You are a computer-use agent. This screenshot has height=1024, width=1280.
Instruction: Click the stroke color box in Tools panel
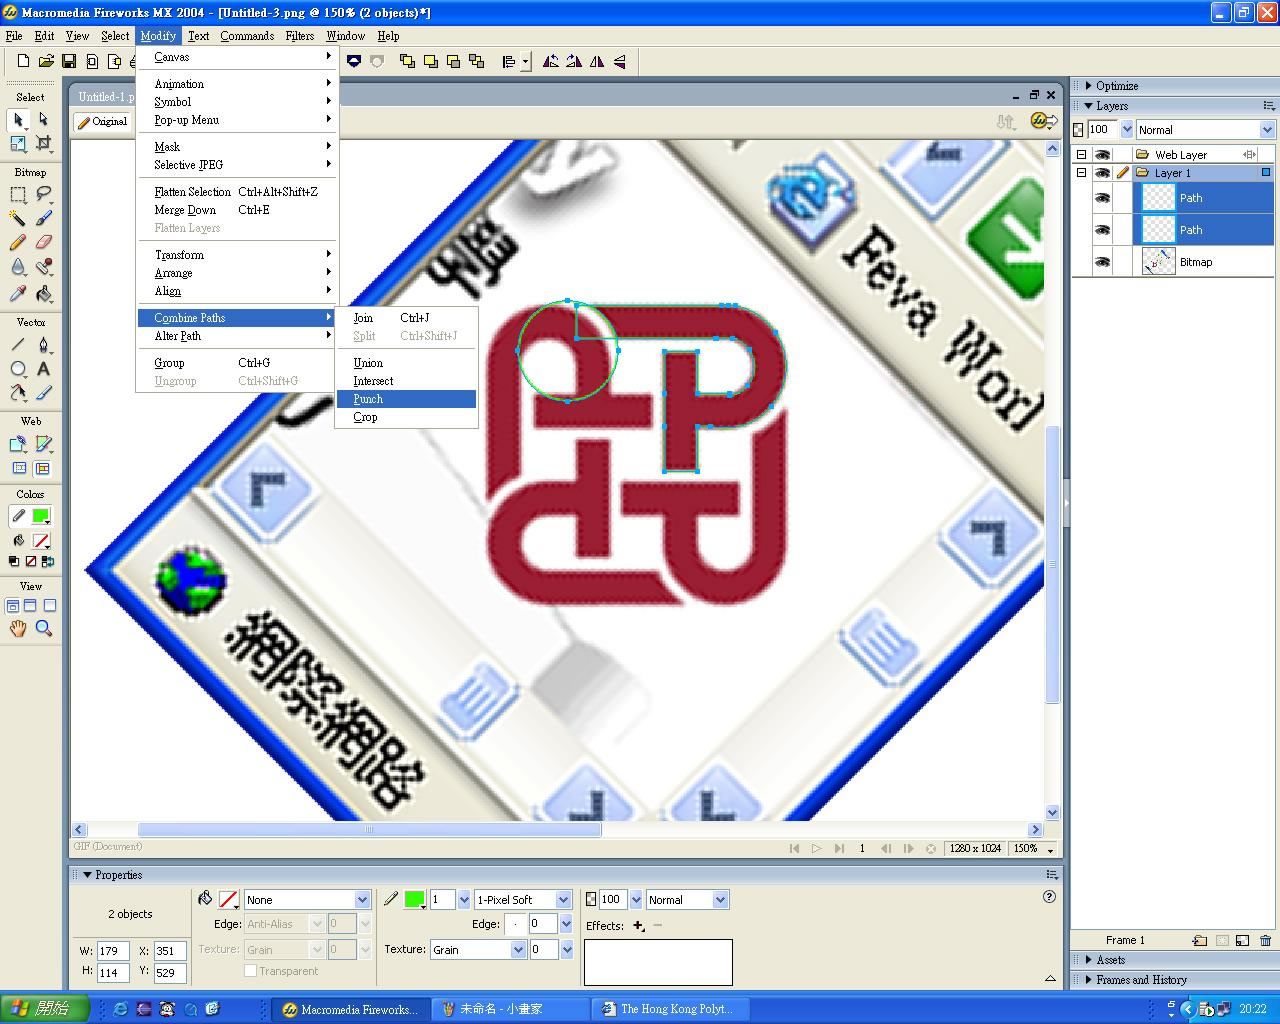tap(41, 516)
